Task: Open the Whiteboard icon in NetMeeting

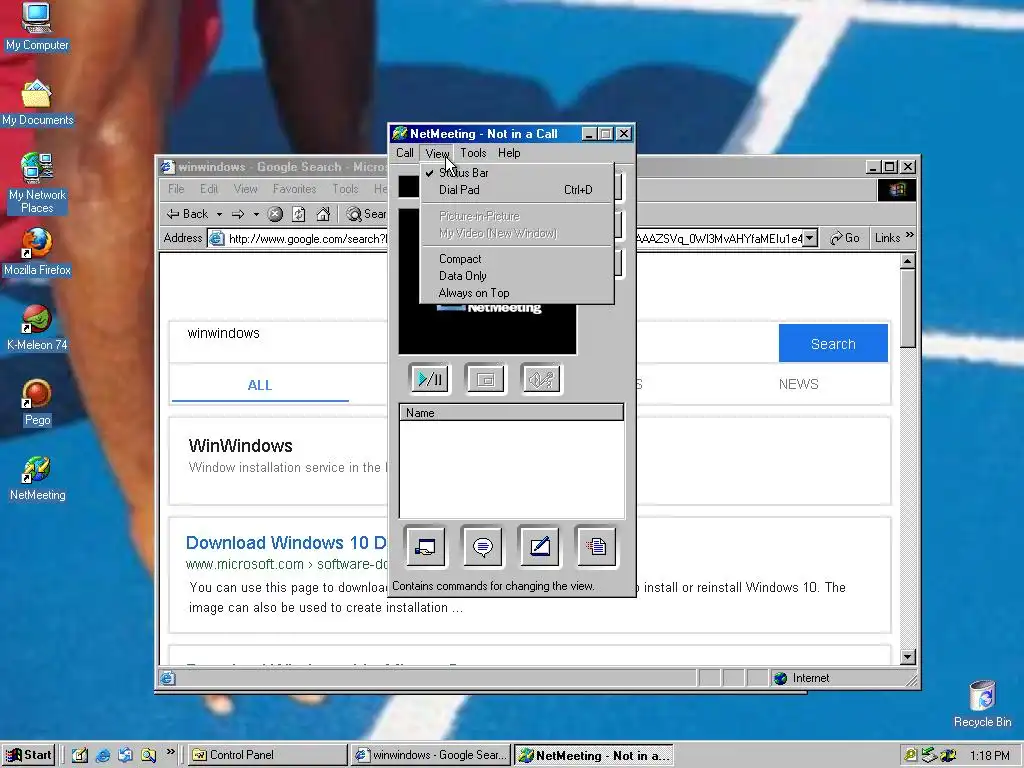Action: [539, 546]
